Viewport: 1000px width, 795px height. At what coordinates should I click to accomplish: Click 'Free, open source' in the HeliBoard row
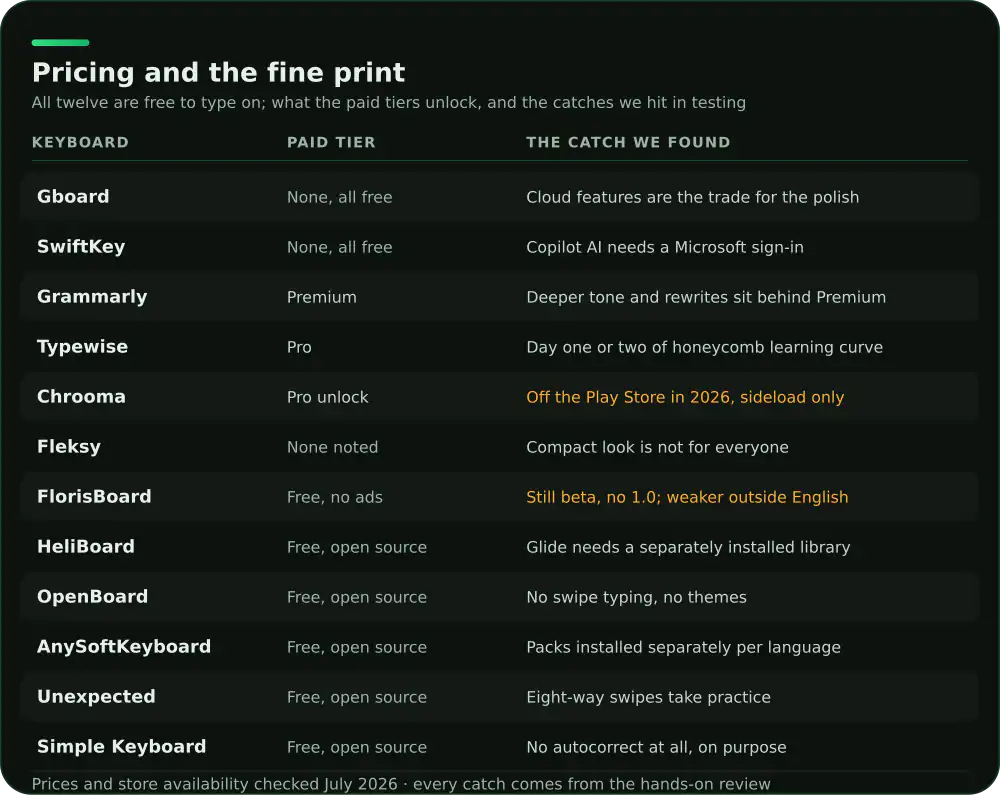click(x=357, y=547)
